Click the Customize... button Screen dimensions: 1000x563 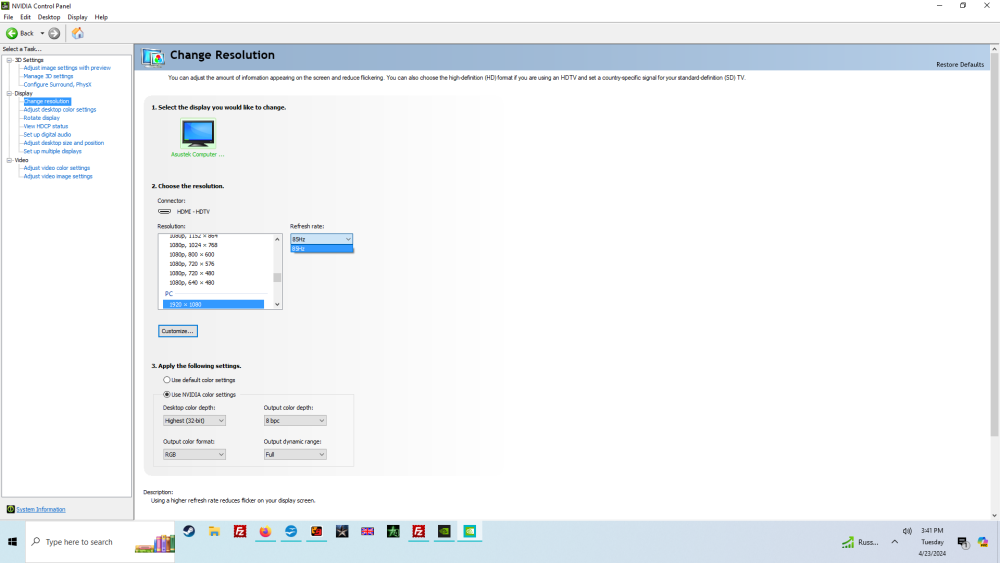pos(178,331)
